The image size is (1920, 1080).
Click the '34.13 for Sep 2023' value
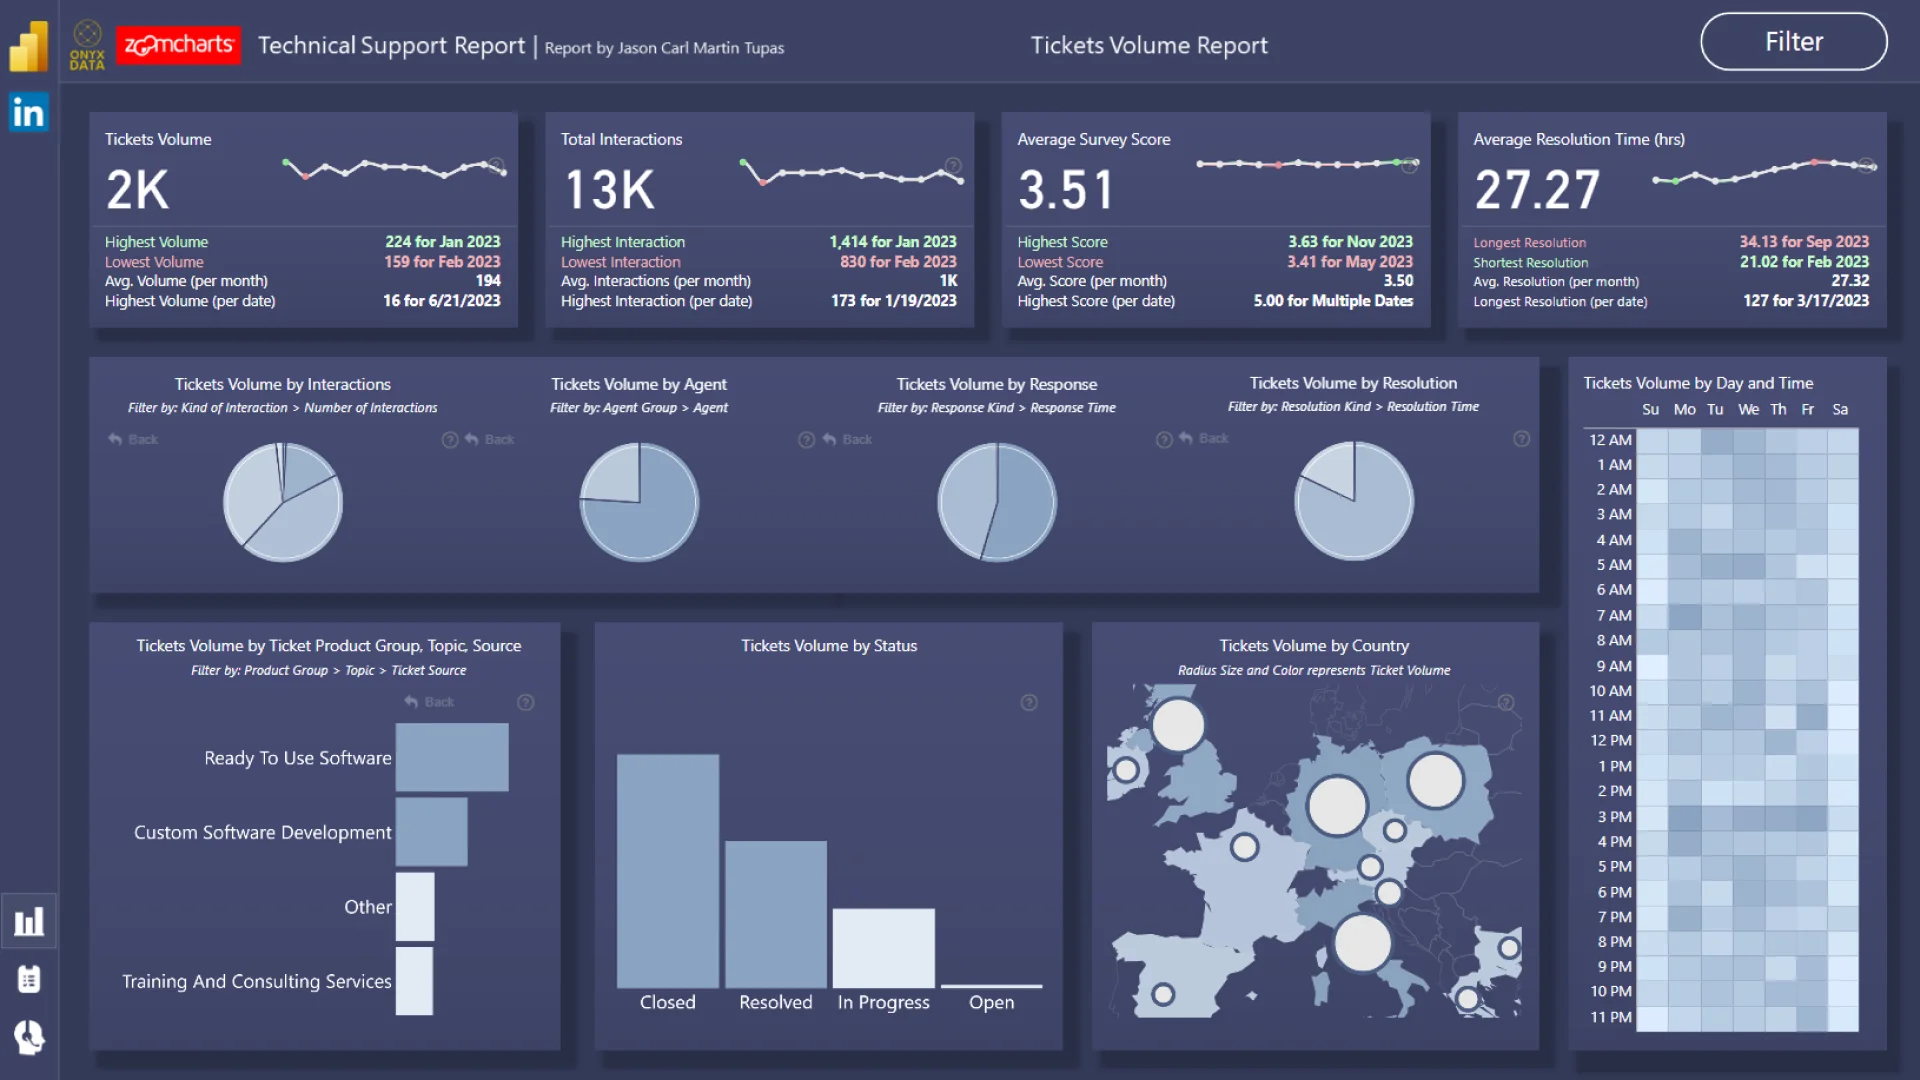click(x=1804, y=242)
